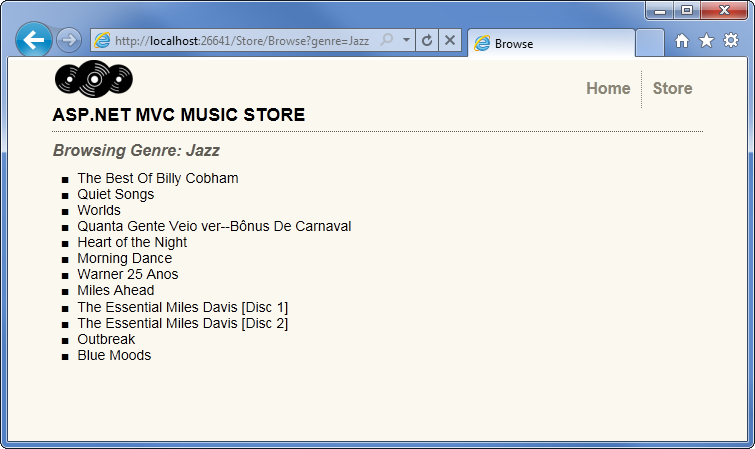Viewport: 755px width, 449px height.
Task: Open the Tools gear menu
Action: click(x=730, y=41)
